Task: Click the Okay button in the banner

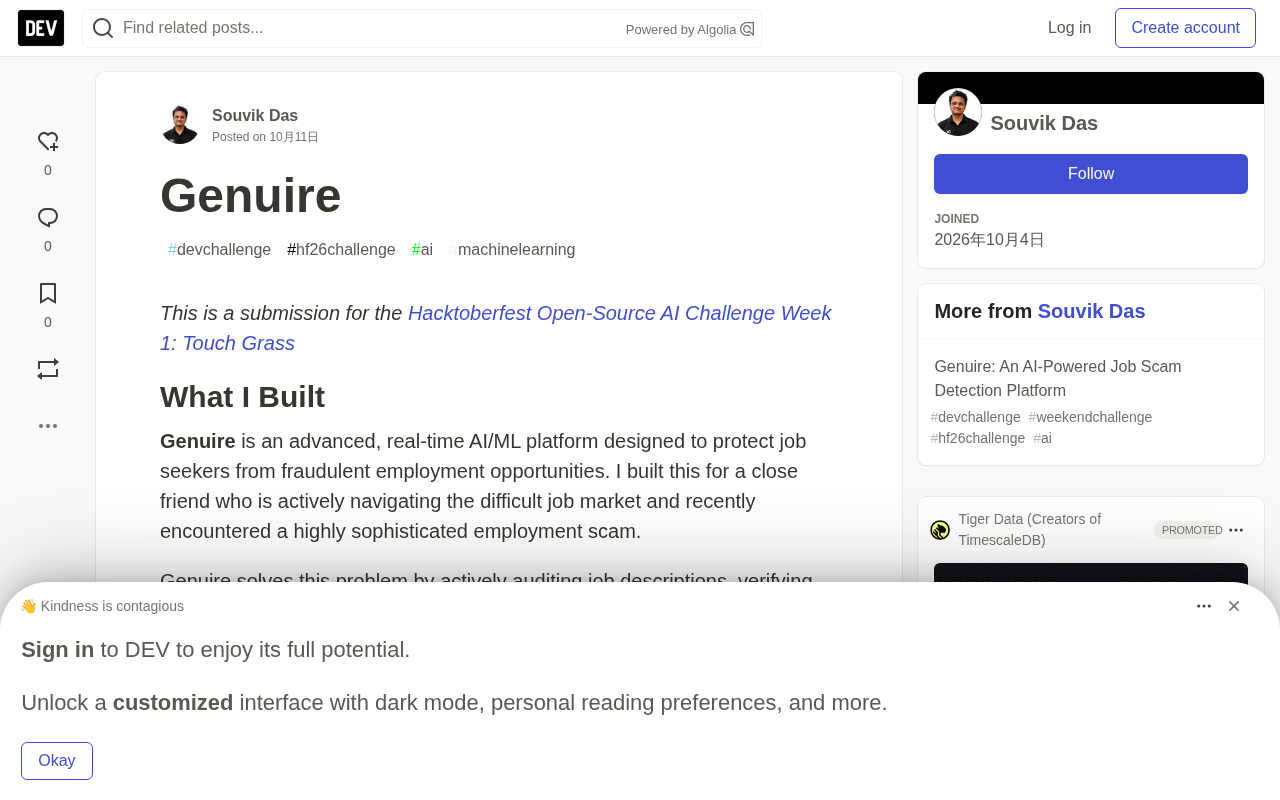Action: click(x=57, y=761)
